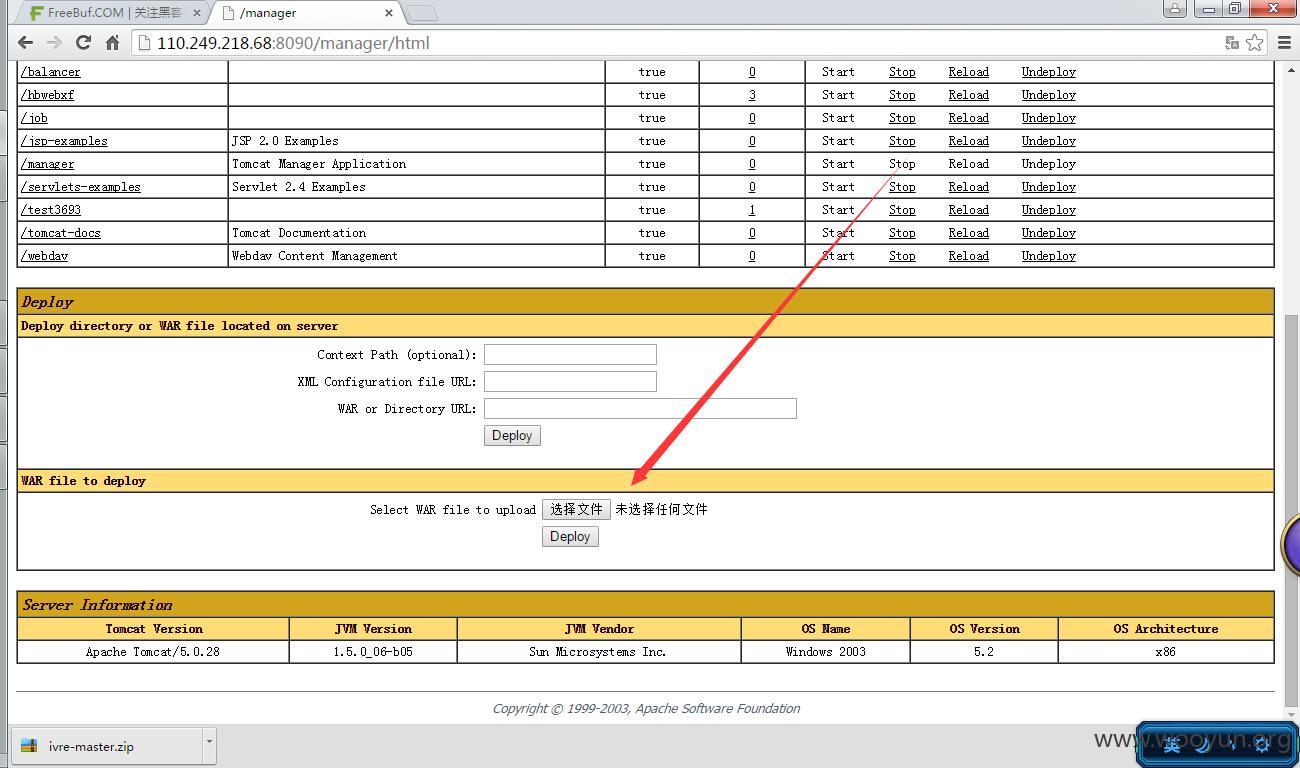Open the Chrome user profile button

(x=1175, y=8)
